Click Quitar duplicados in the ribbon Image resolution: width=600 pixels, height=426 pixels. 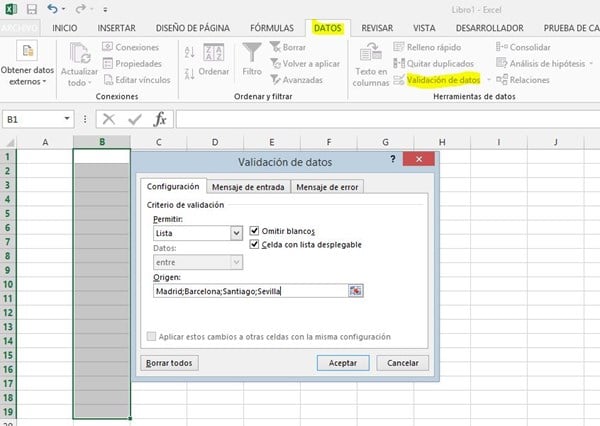(437, 63)
